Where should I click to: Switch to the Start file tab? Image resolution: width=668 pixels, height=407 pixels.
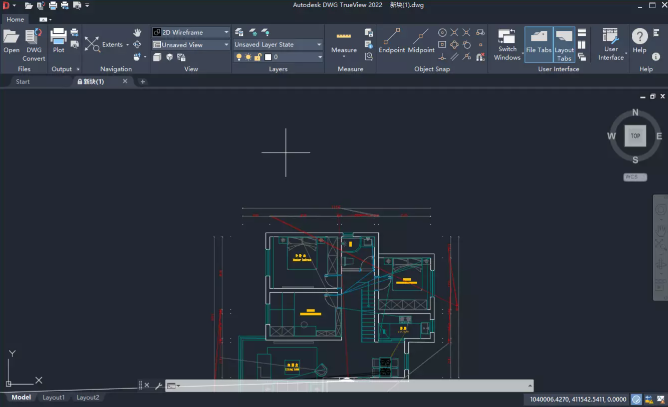pyautogui.click(x=23, y=81)
